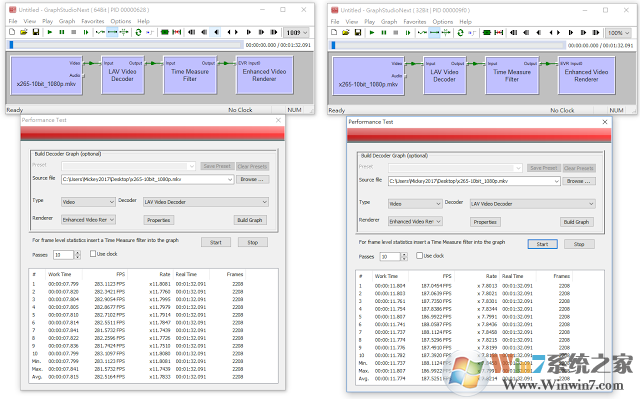This screenshot has width=640, height=399.
Task: Click green crossed-lines connect icon, 32bit window
Action: coord(446,32)
